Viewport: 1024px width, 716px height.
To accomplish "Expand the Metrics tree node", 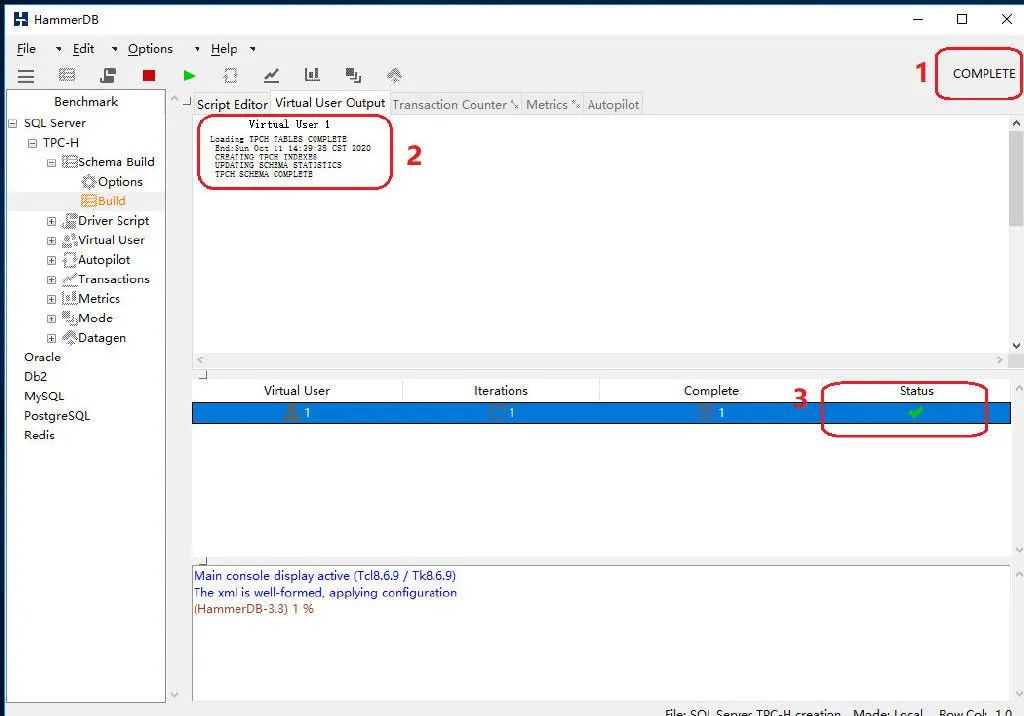I will tap(51, 299).
